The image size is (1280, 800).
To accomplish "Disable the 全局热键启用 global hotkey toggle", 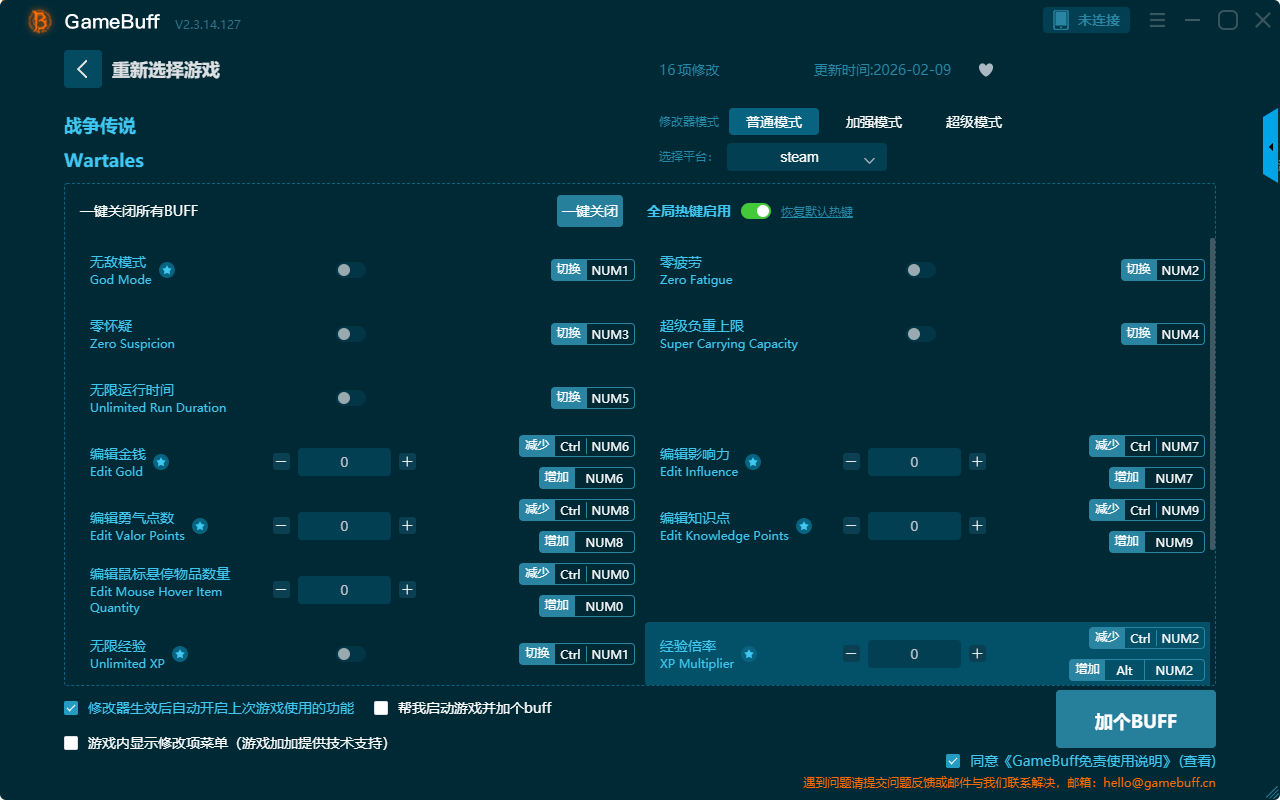I will [x=756, y=211].
